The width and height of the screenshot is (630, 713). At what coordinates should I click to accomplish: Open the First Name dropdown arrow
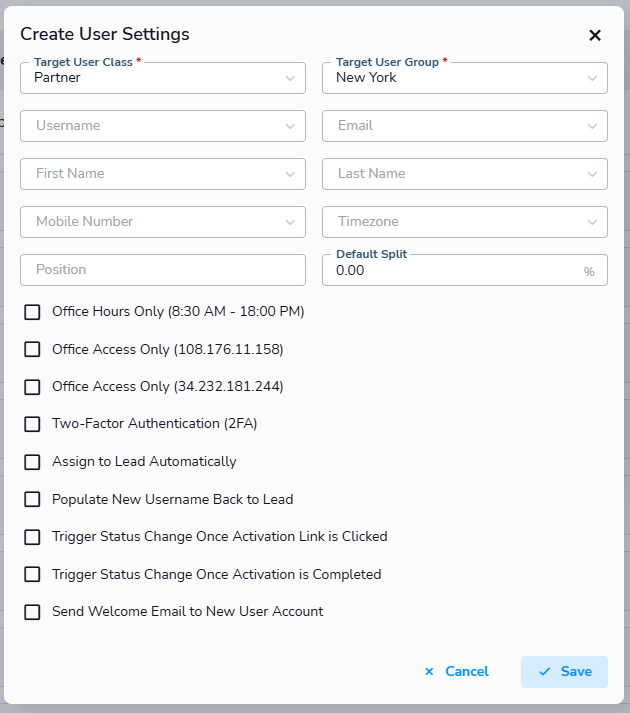coord(290,174)
